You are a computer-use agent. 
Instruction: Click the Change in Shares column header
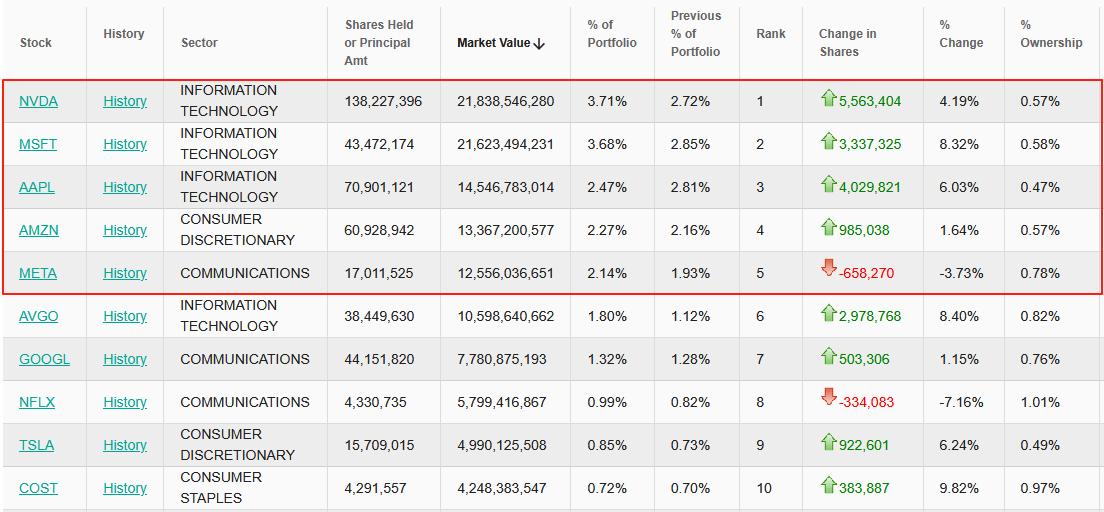click(847, 43)
